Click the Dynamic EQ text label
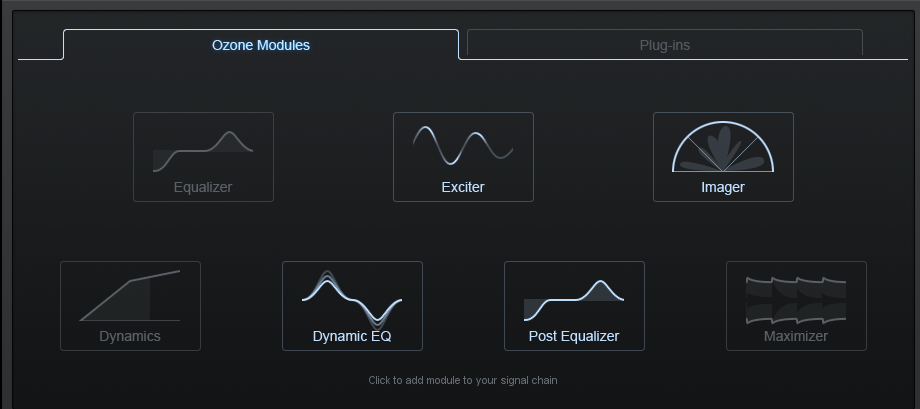 (x=352, y=337)
